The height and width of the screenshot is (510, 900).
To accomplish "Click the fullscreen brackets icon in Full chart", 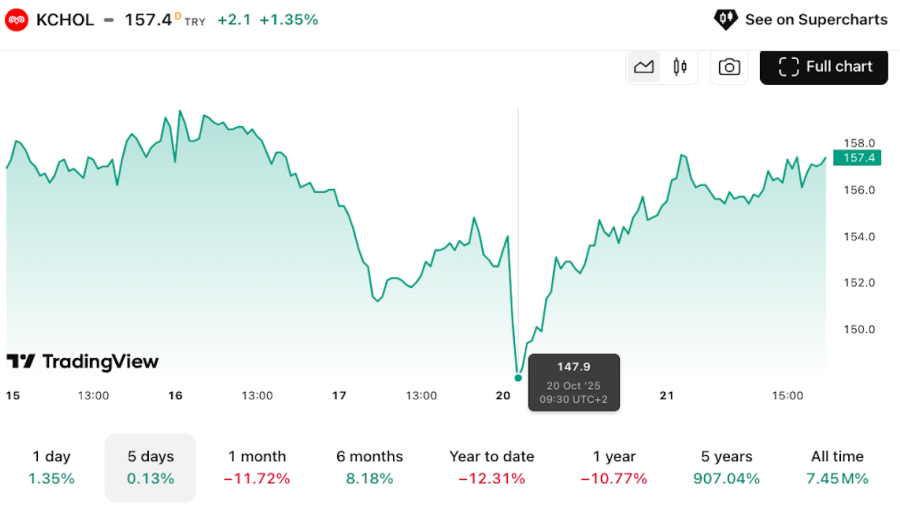I will [789, 67].
